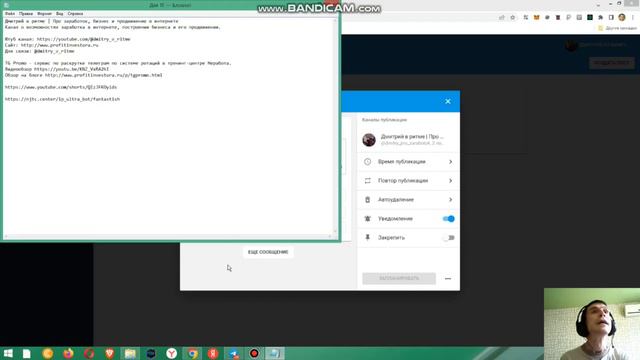Open the Chrome extensions puzzle icon

tap(600, 18)
